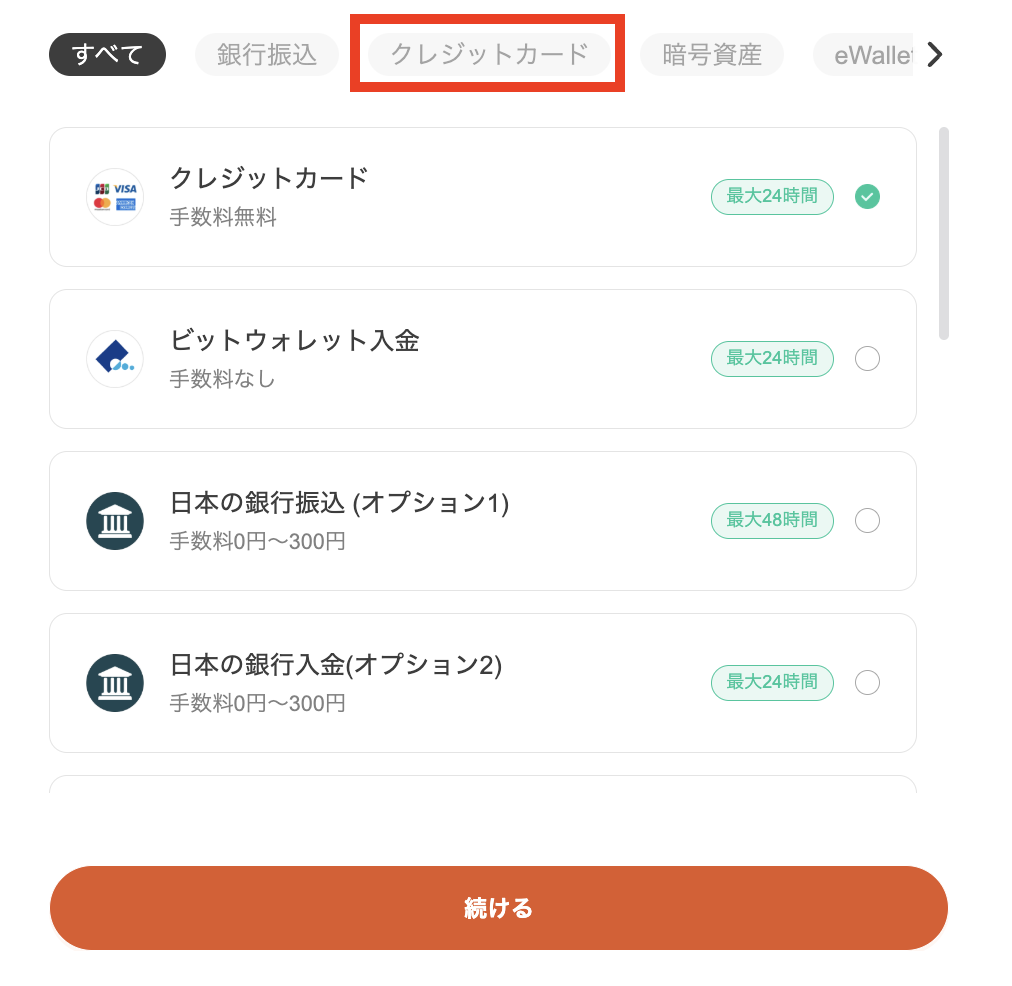Switch to the eWallet filter tab
Screen dimensions: 1012x986
(x=863, y=55)
